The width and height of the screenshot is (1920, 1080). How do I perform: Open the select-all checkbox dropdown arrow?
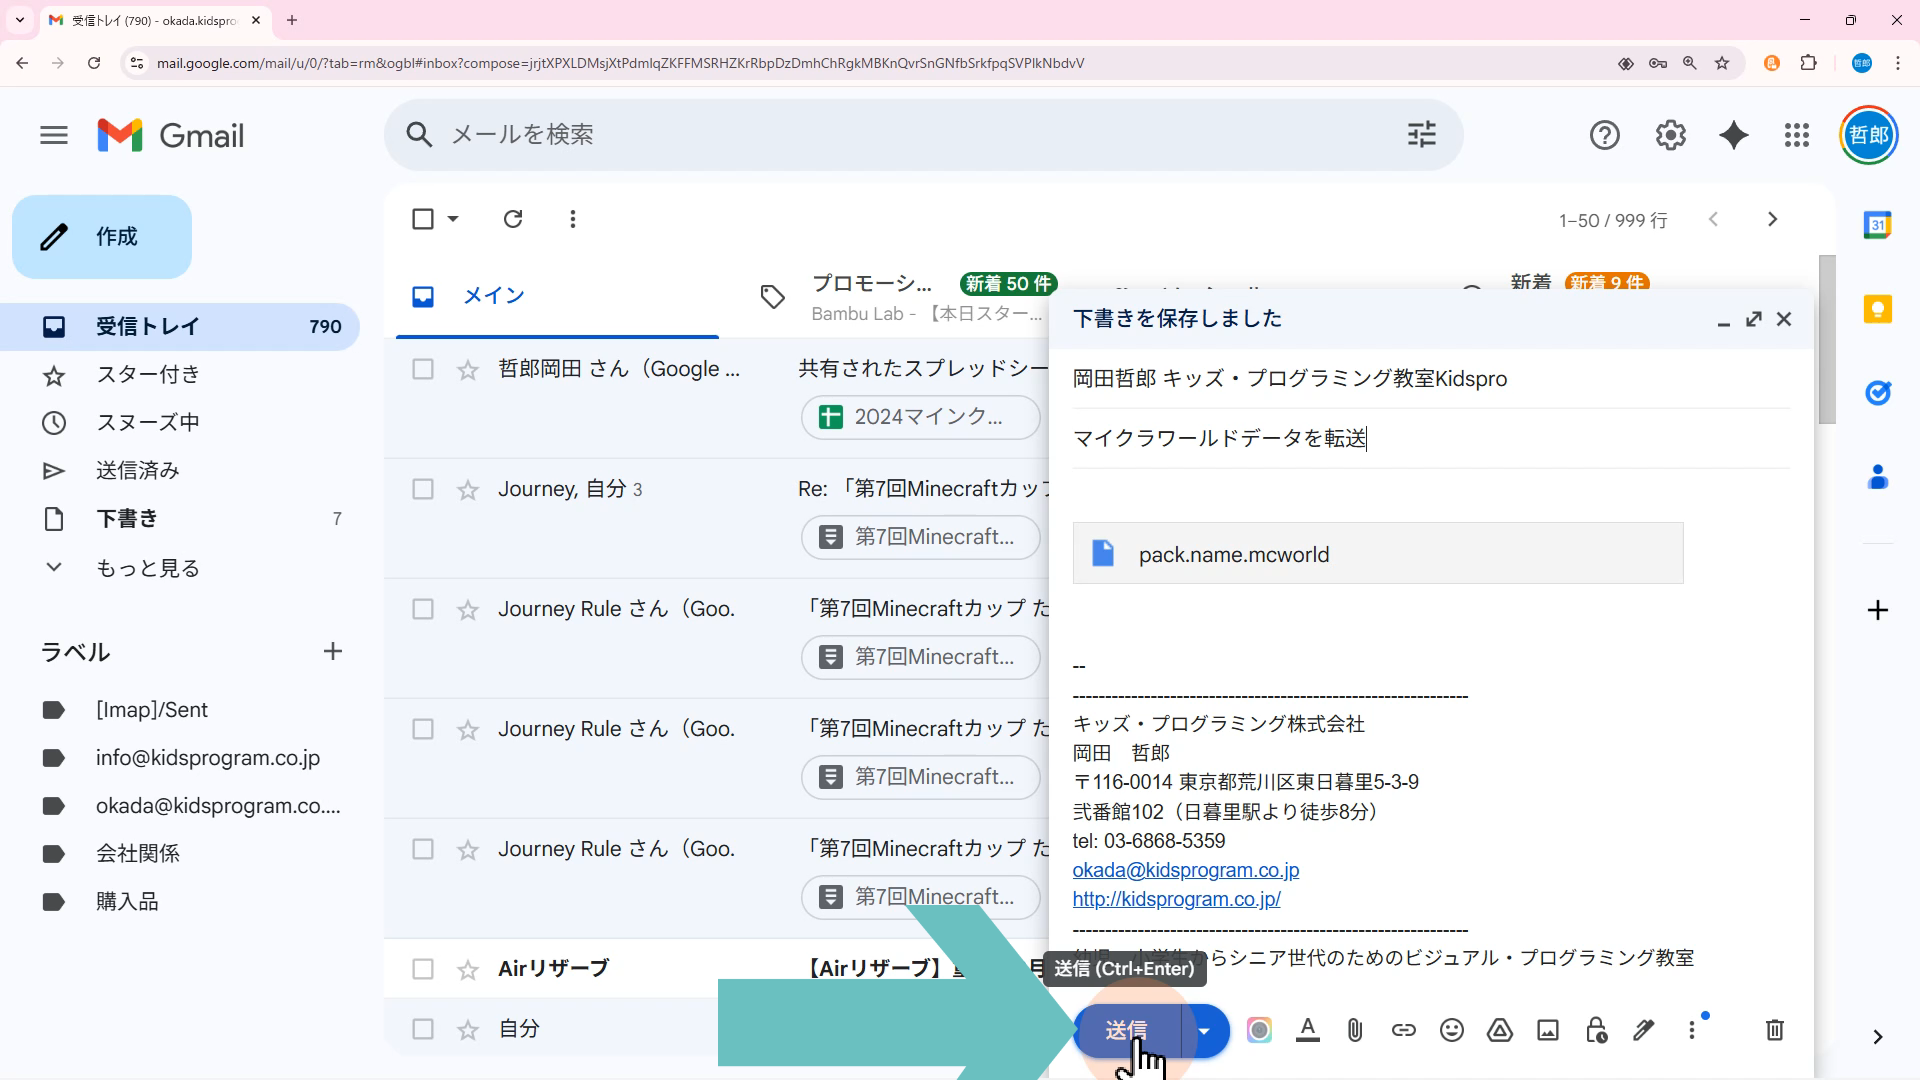pos(453,219)
